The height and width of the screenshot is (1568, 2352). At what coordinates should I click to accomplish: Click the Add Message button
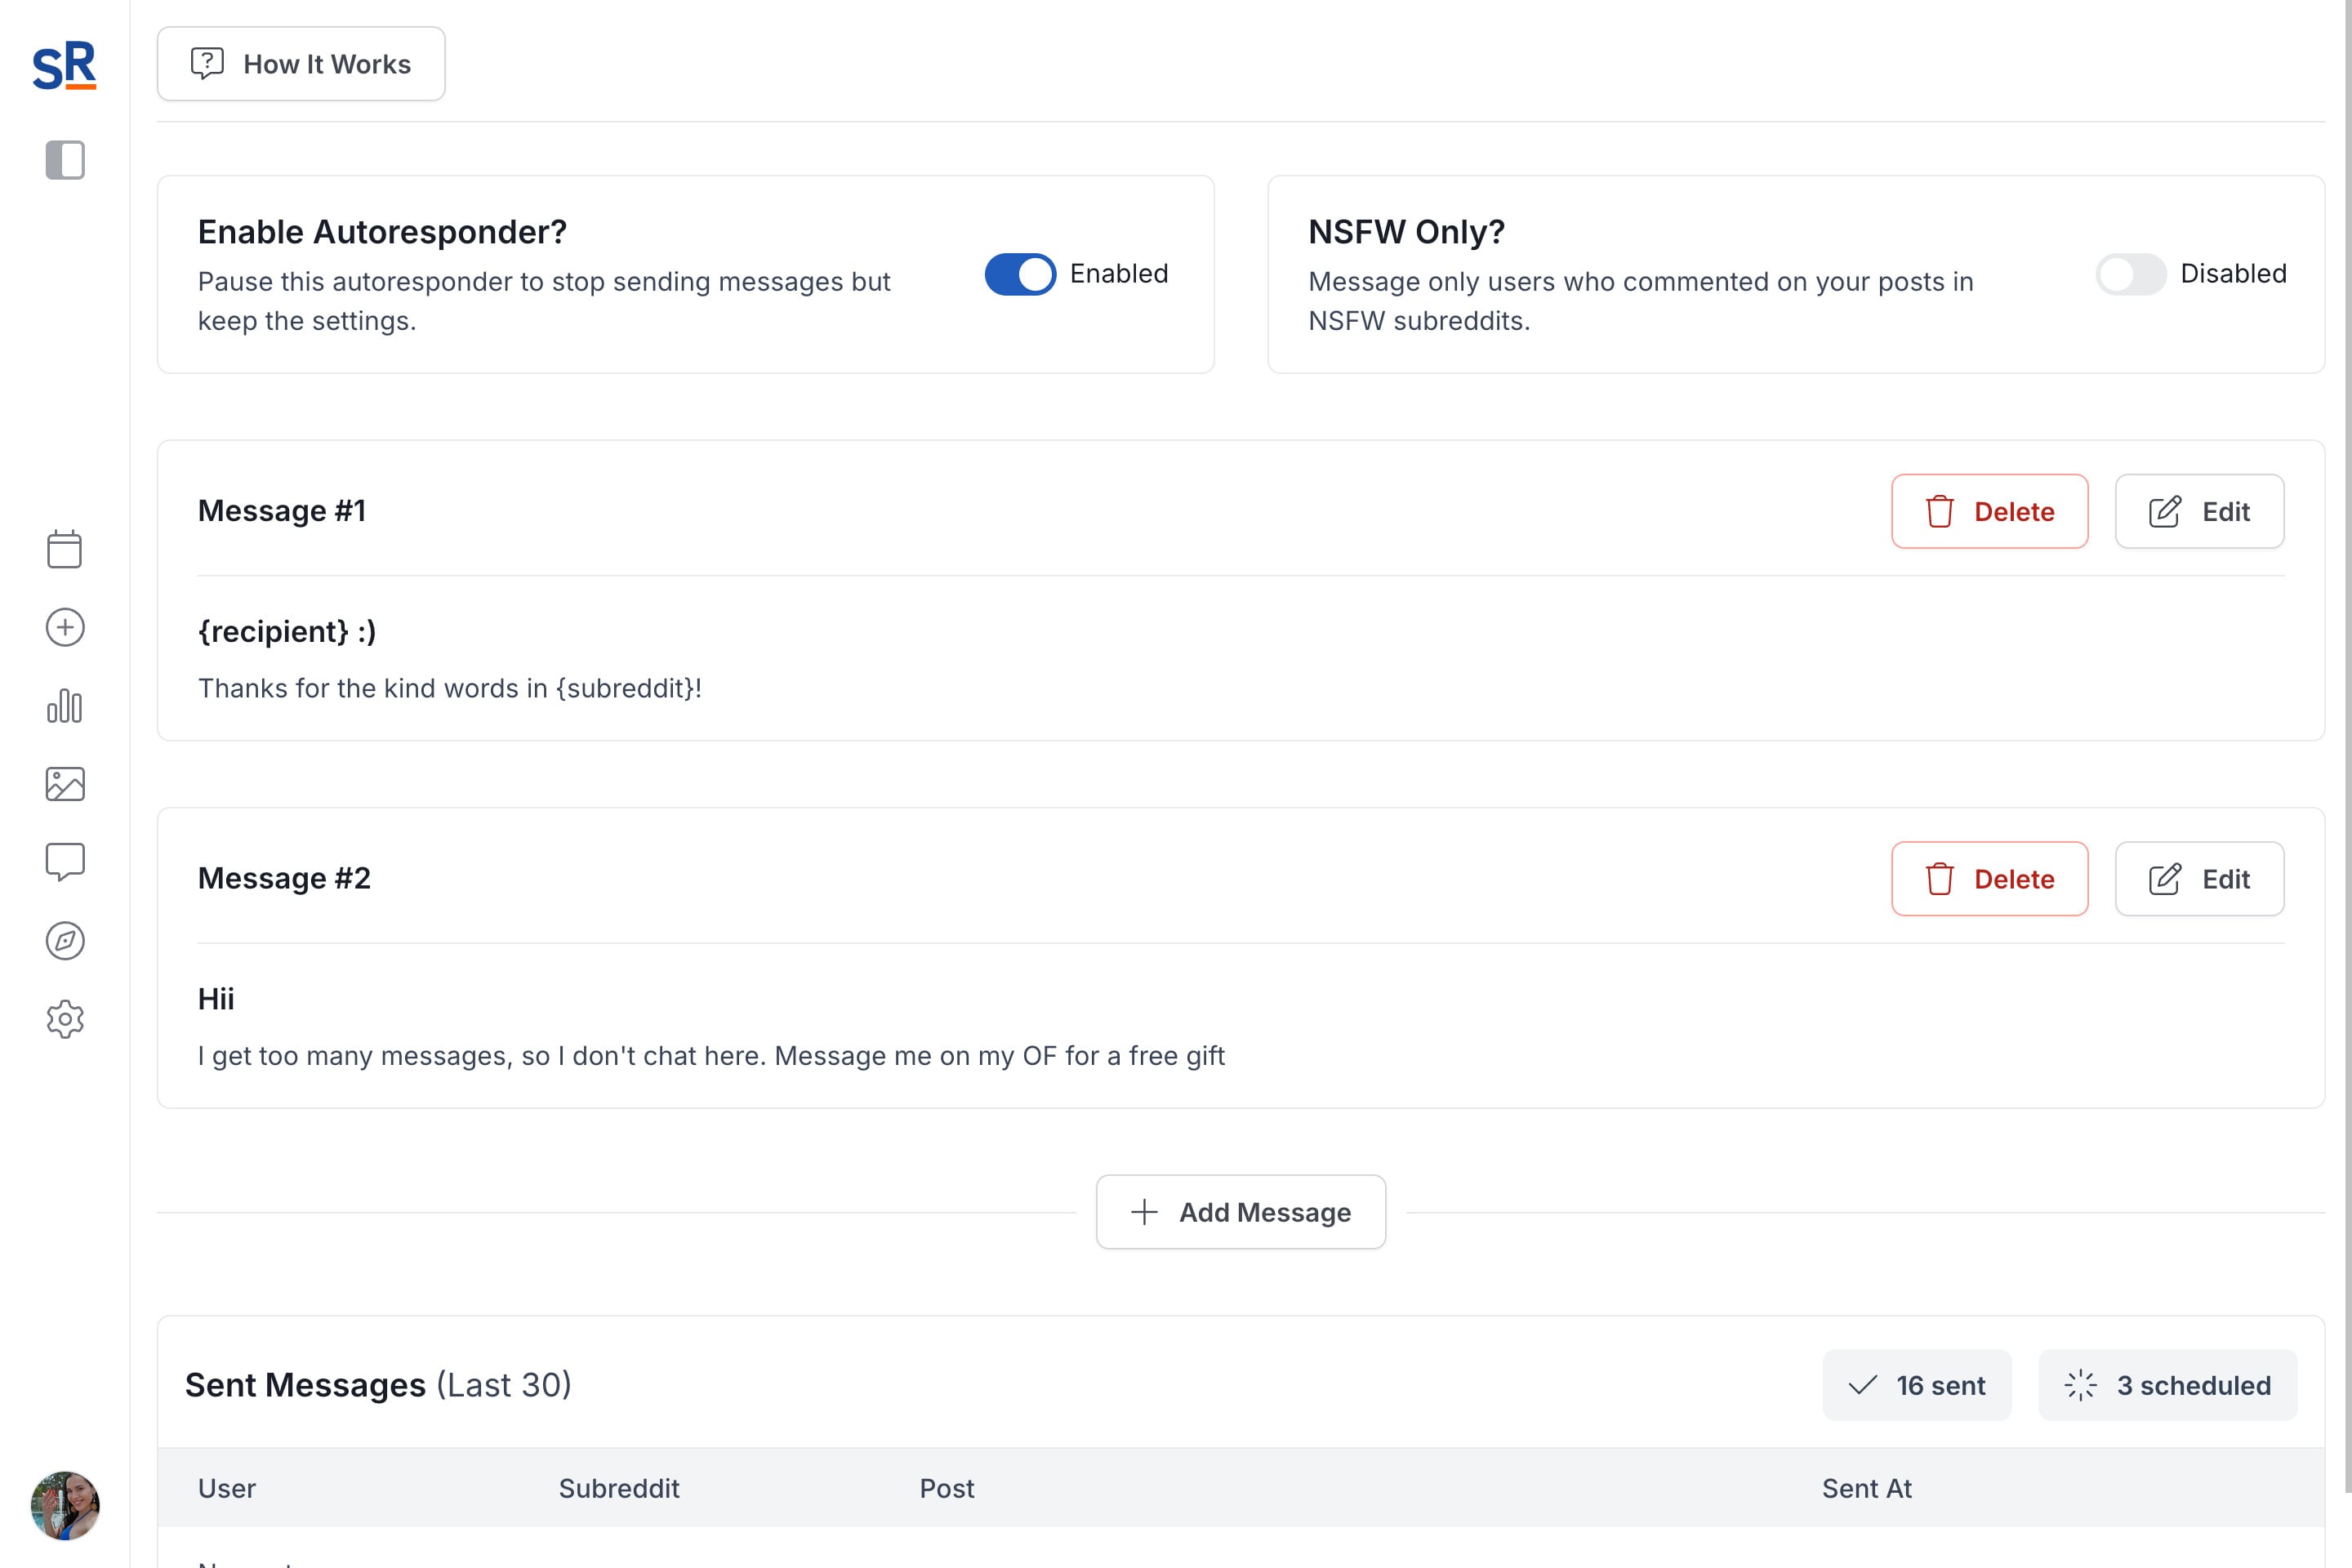coord(1240,1212)
